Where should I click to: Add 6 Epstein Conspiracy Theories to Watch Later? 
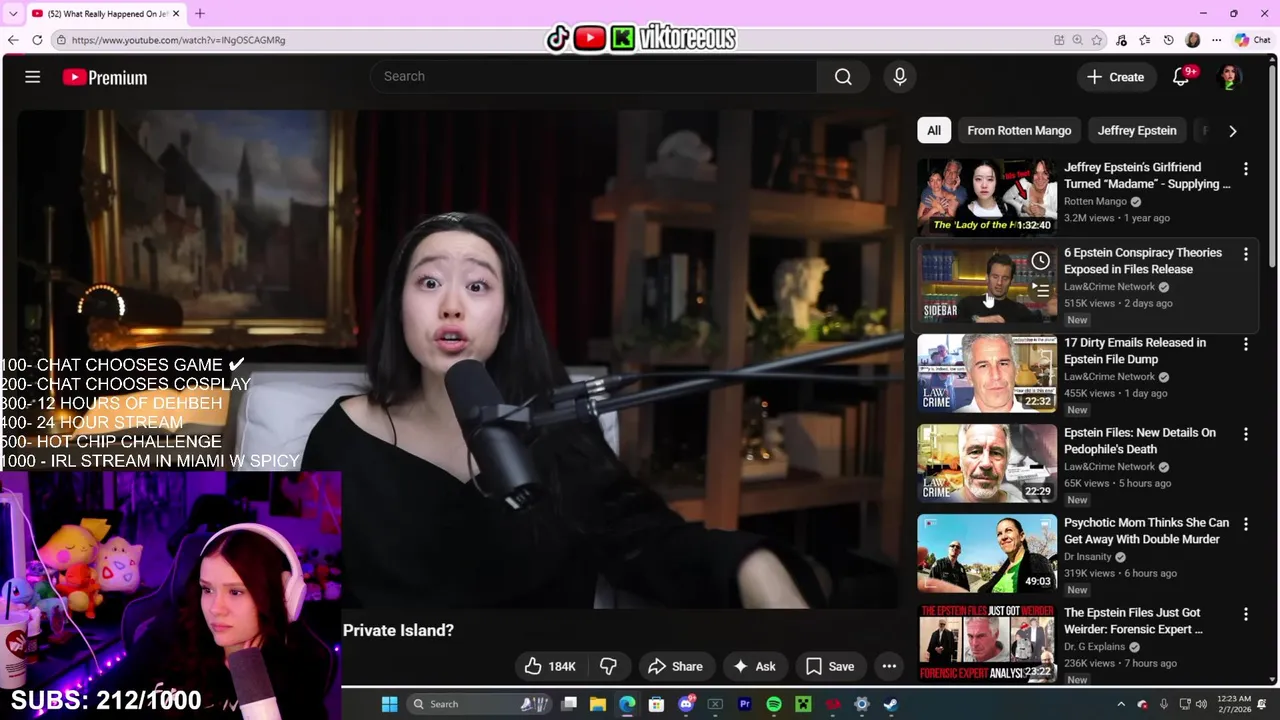tap(1040, 261)
